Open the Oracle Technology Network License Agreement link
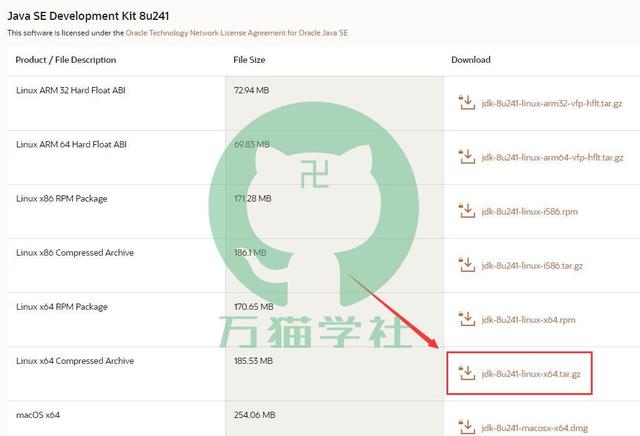 (237, 33)
